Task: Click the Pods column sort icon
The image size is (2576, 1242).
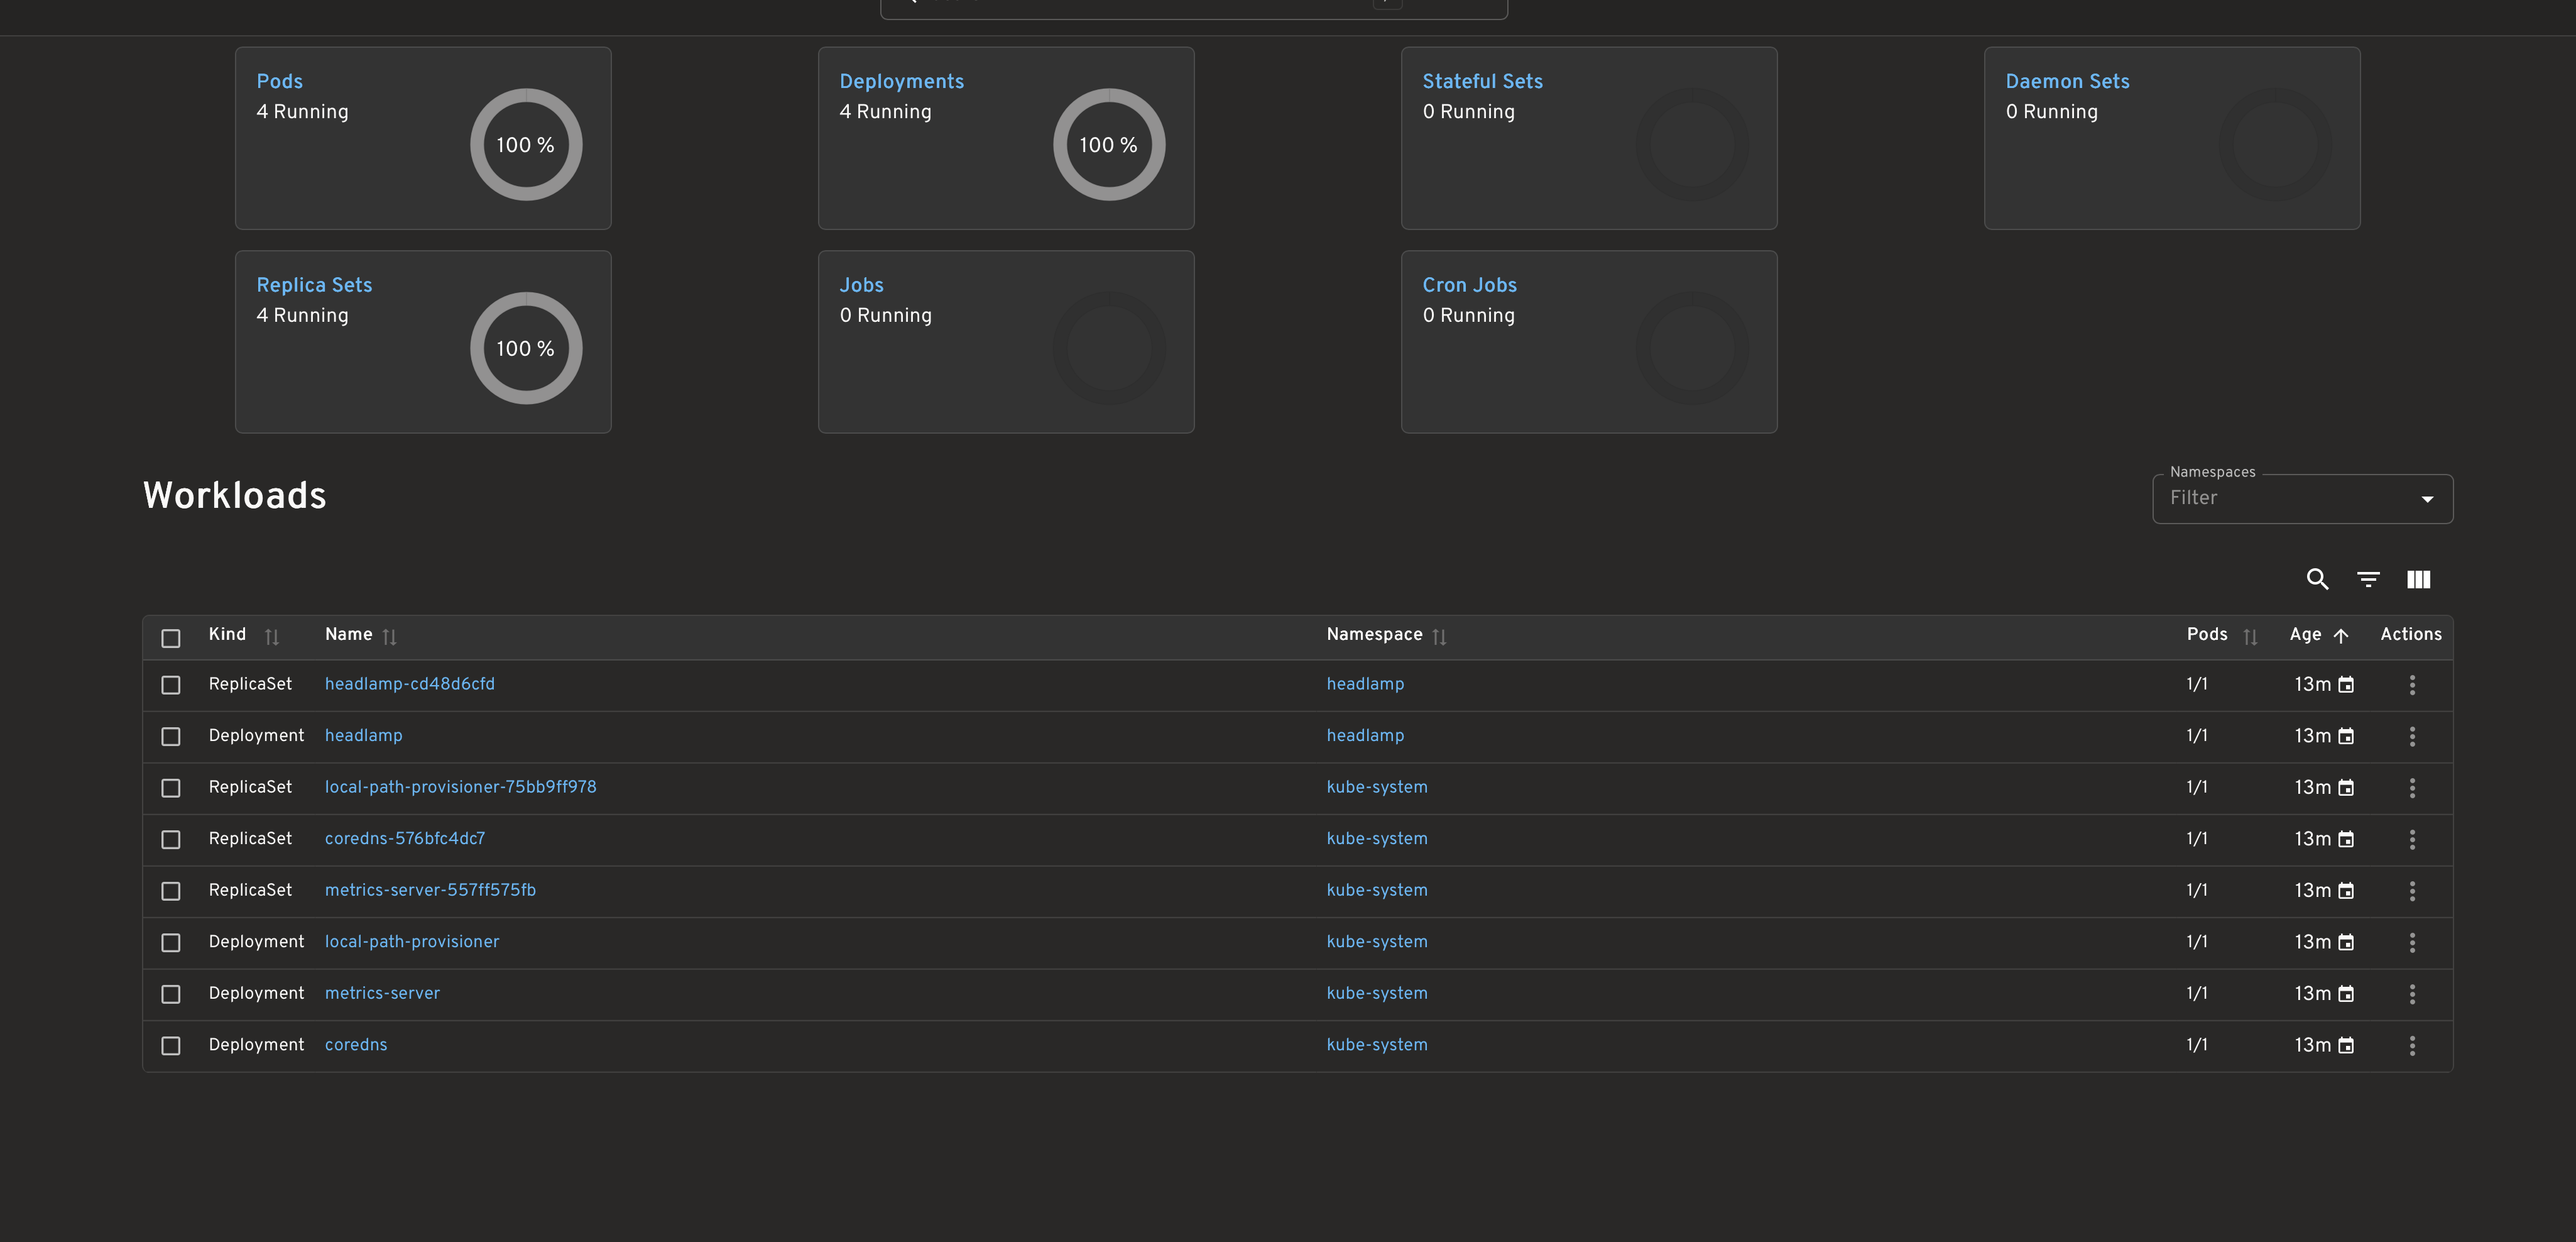Action: 2250,635
